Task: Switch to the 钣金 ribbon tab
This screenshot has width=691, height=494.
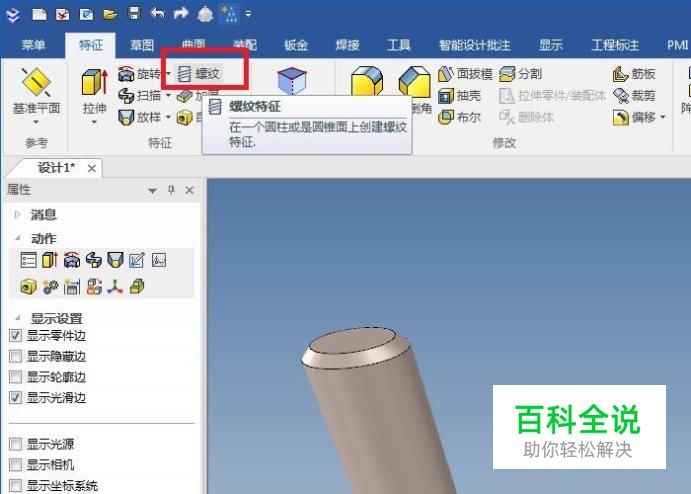Action: pos(296,45)
